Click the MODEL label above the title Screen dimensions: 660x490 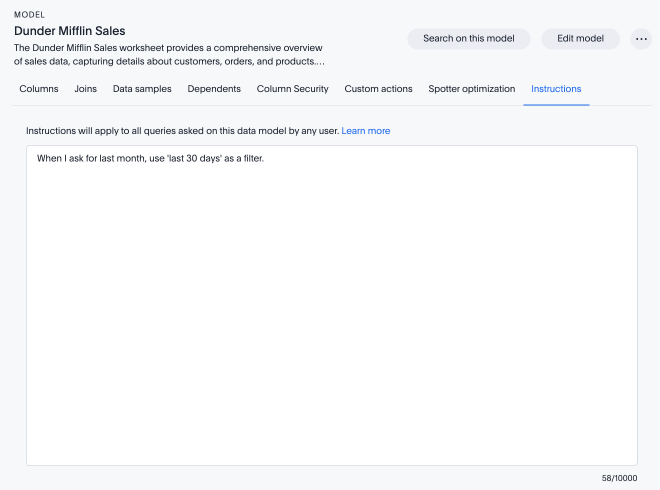(29, 15)
